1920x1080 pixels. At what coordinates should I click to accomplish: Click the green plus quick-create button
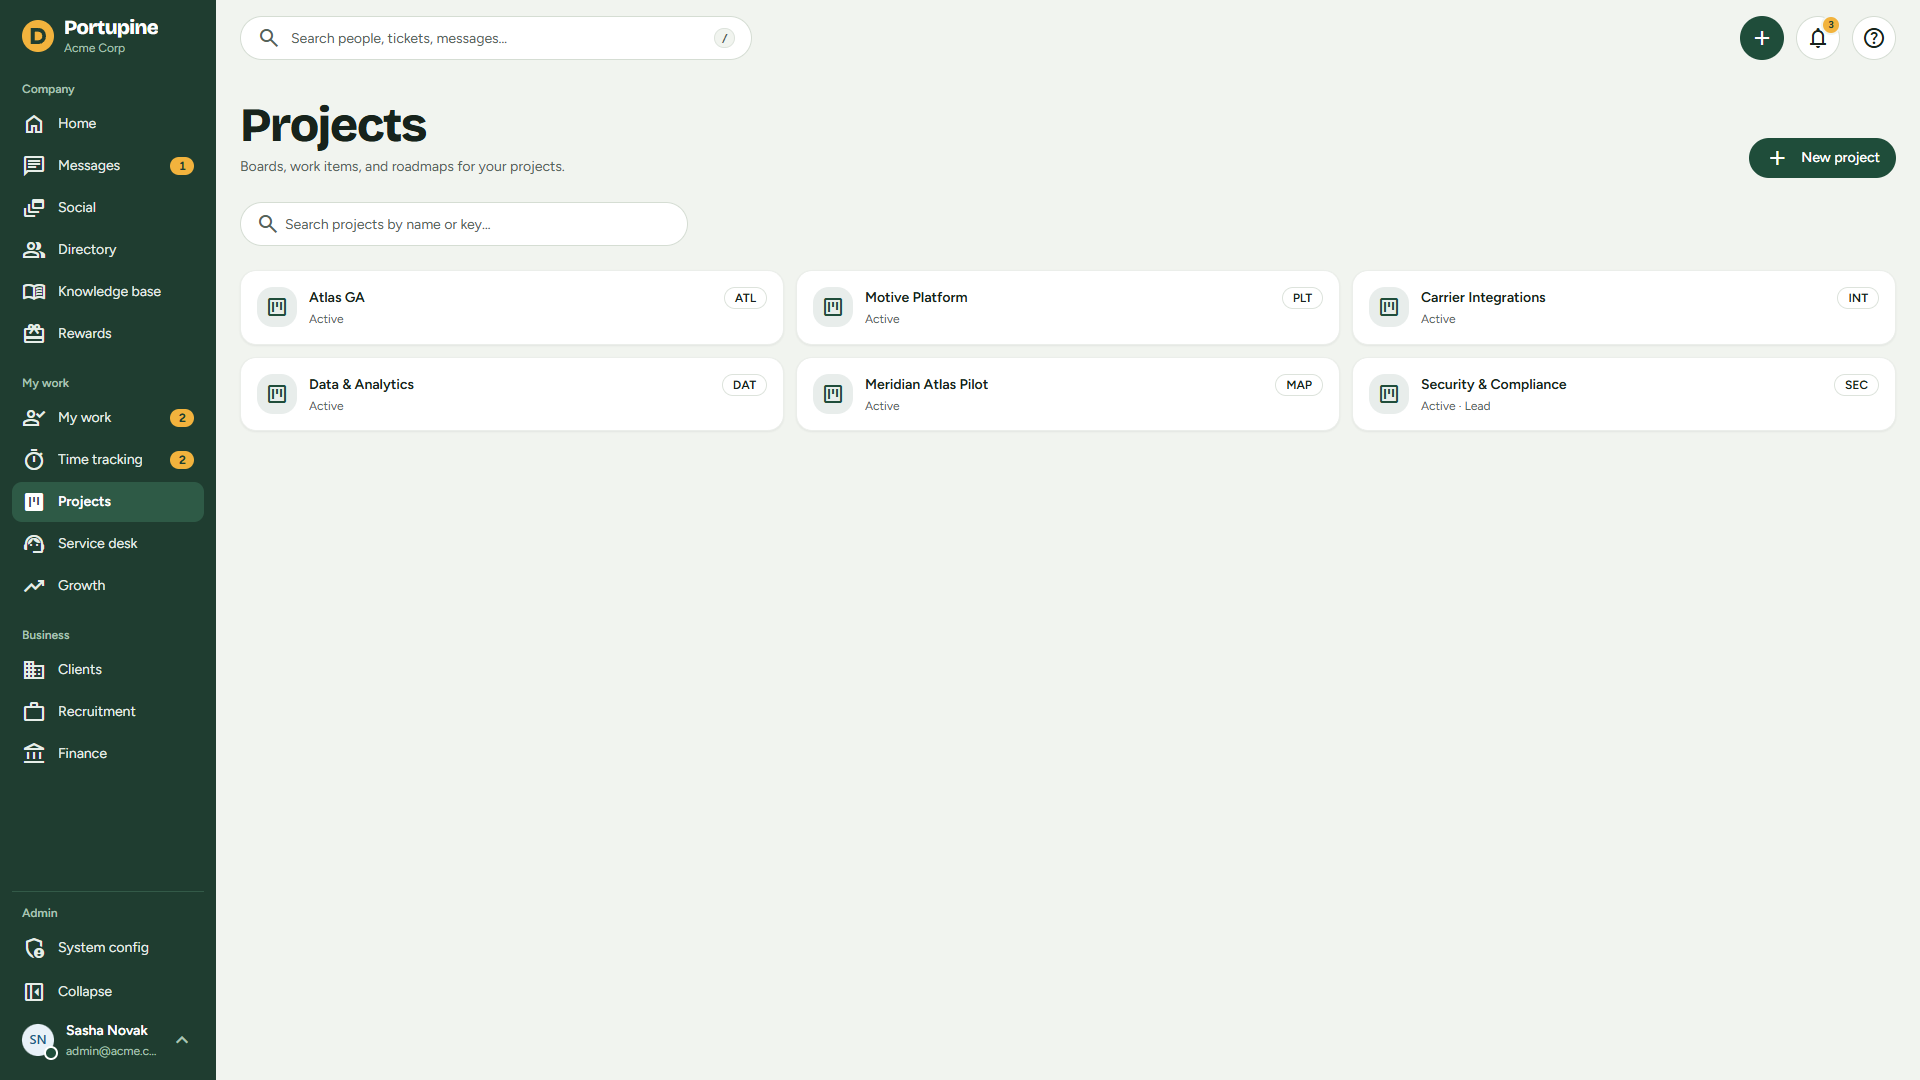click(x=1762, y=38)
